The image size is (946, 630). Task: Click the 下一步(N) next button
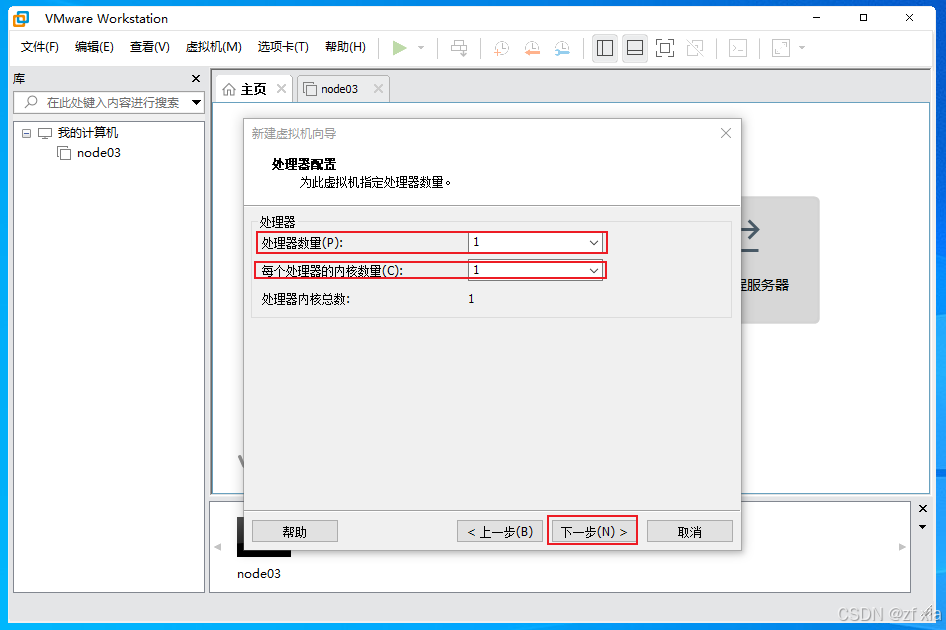point(593,532)
